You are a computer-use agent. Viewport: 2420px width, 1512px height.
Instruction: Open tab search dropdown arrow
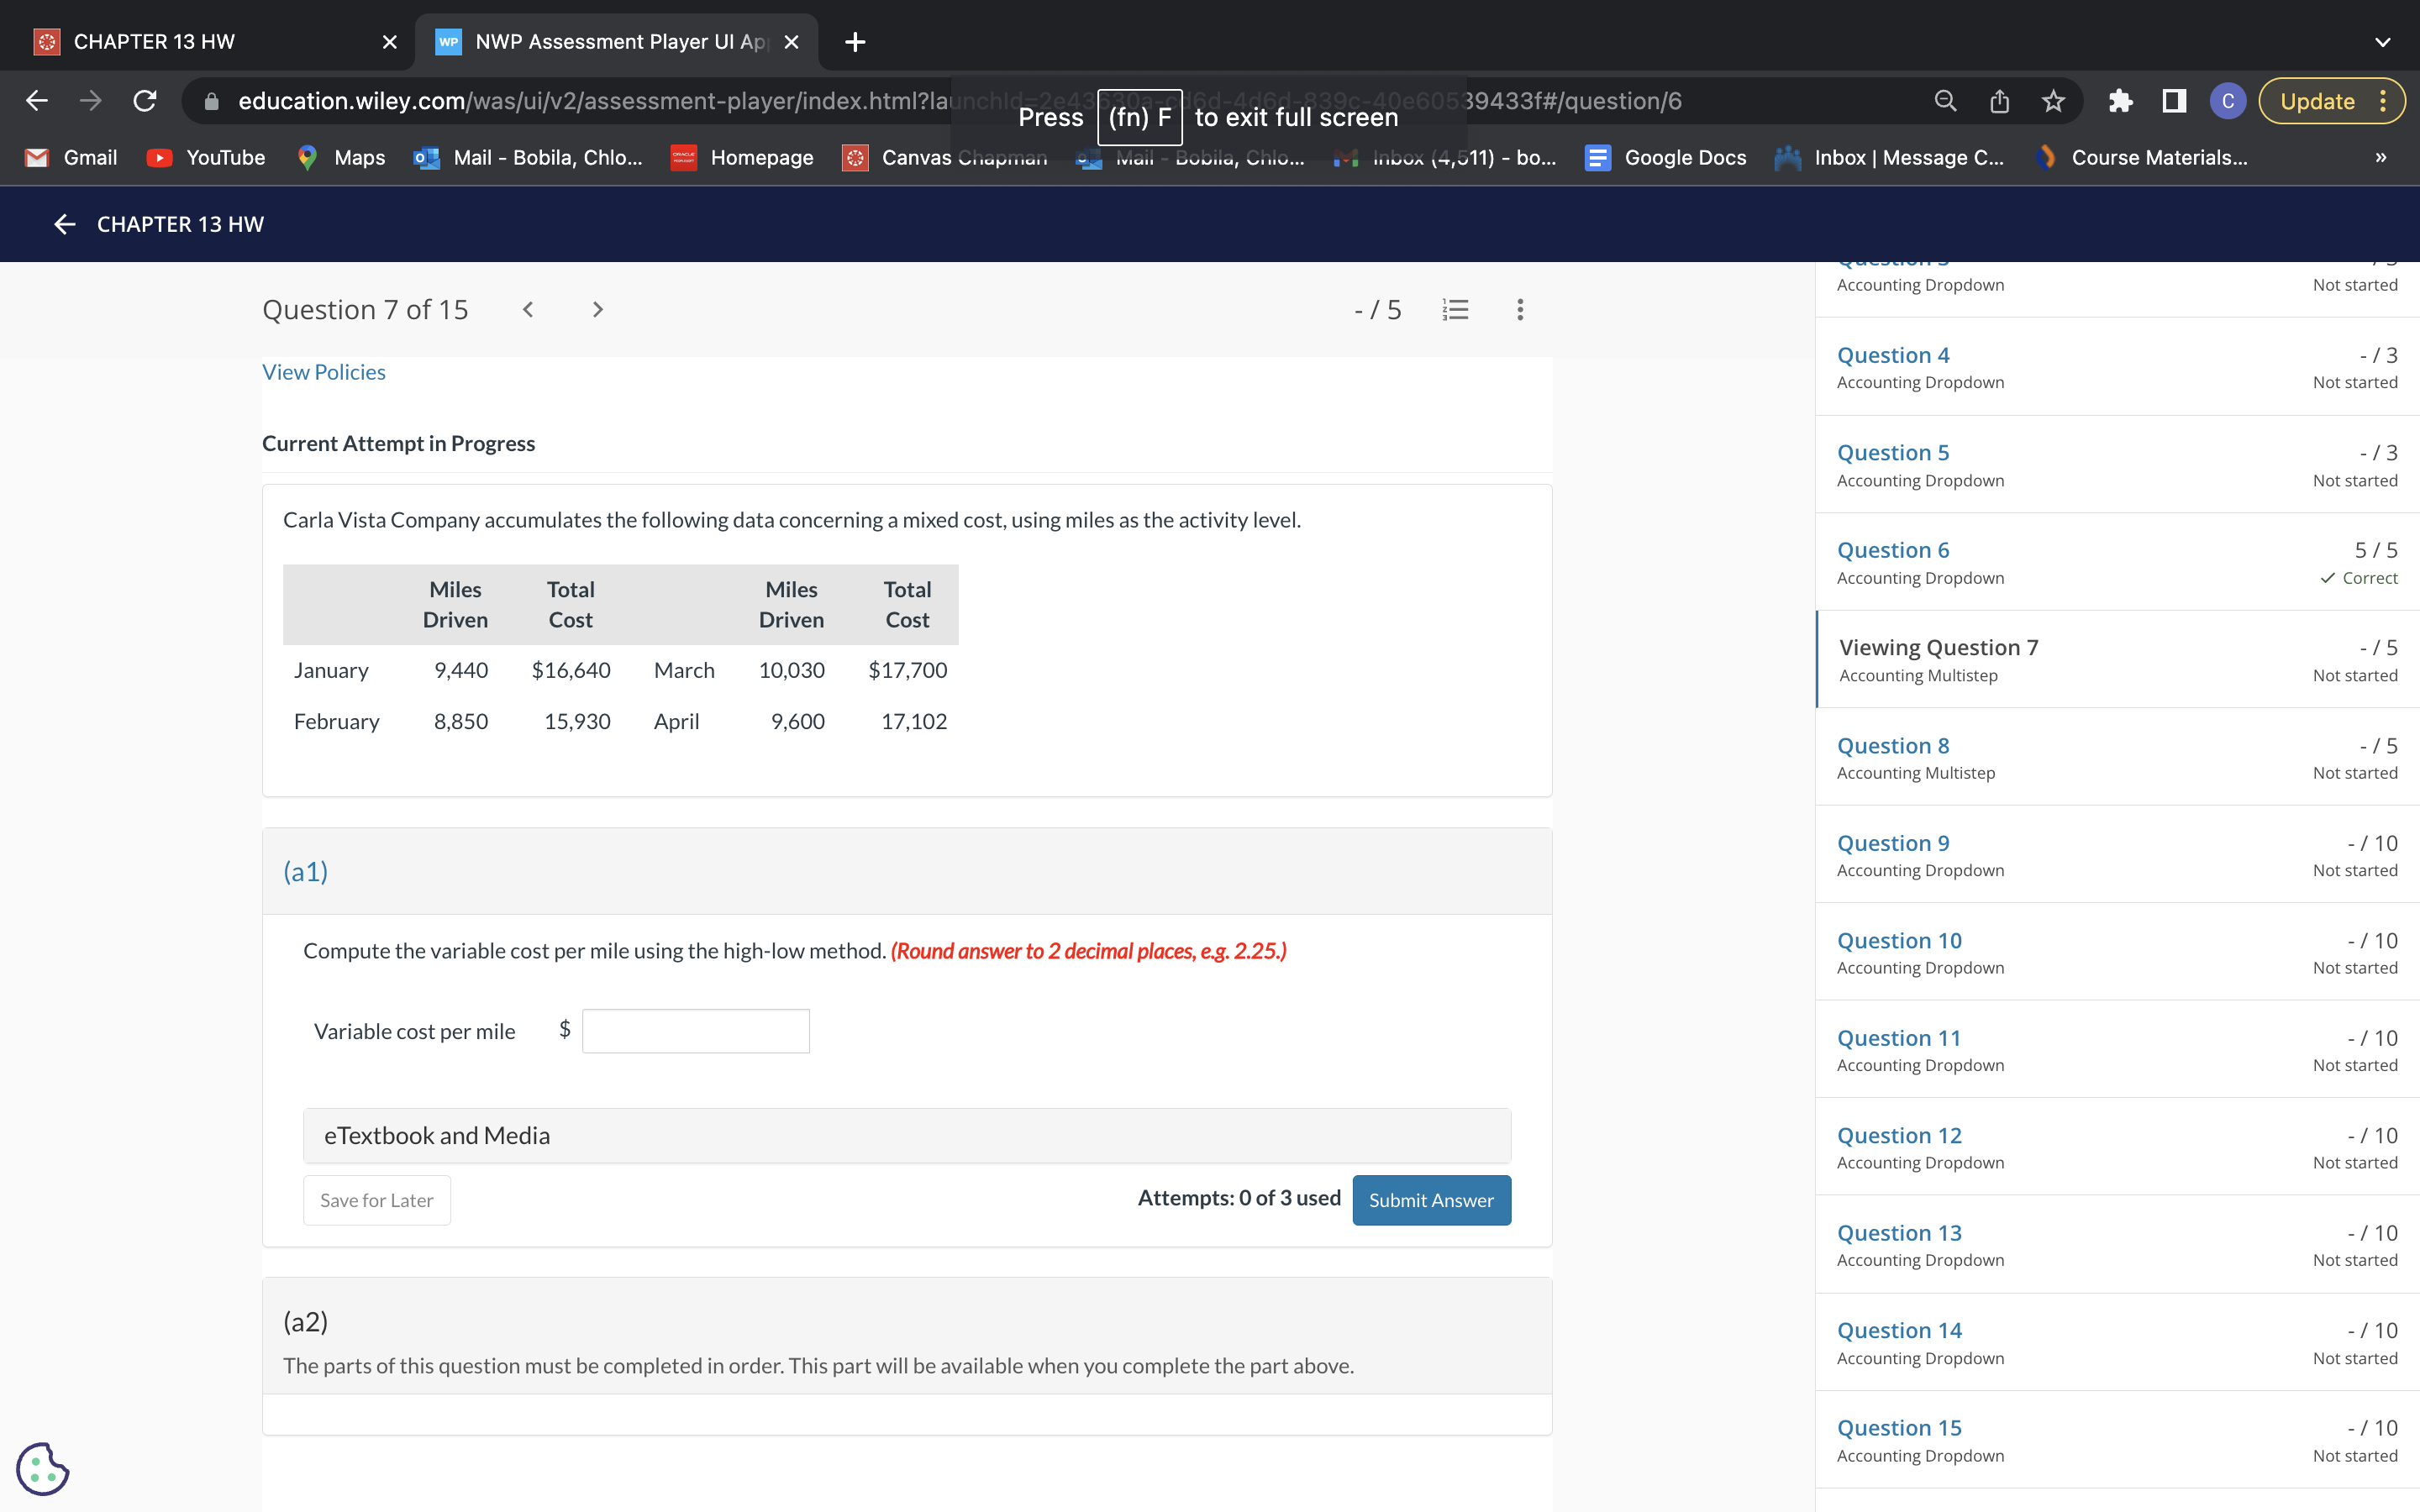(2382, 42)
